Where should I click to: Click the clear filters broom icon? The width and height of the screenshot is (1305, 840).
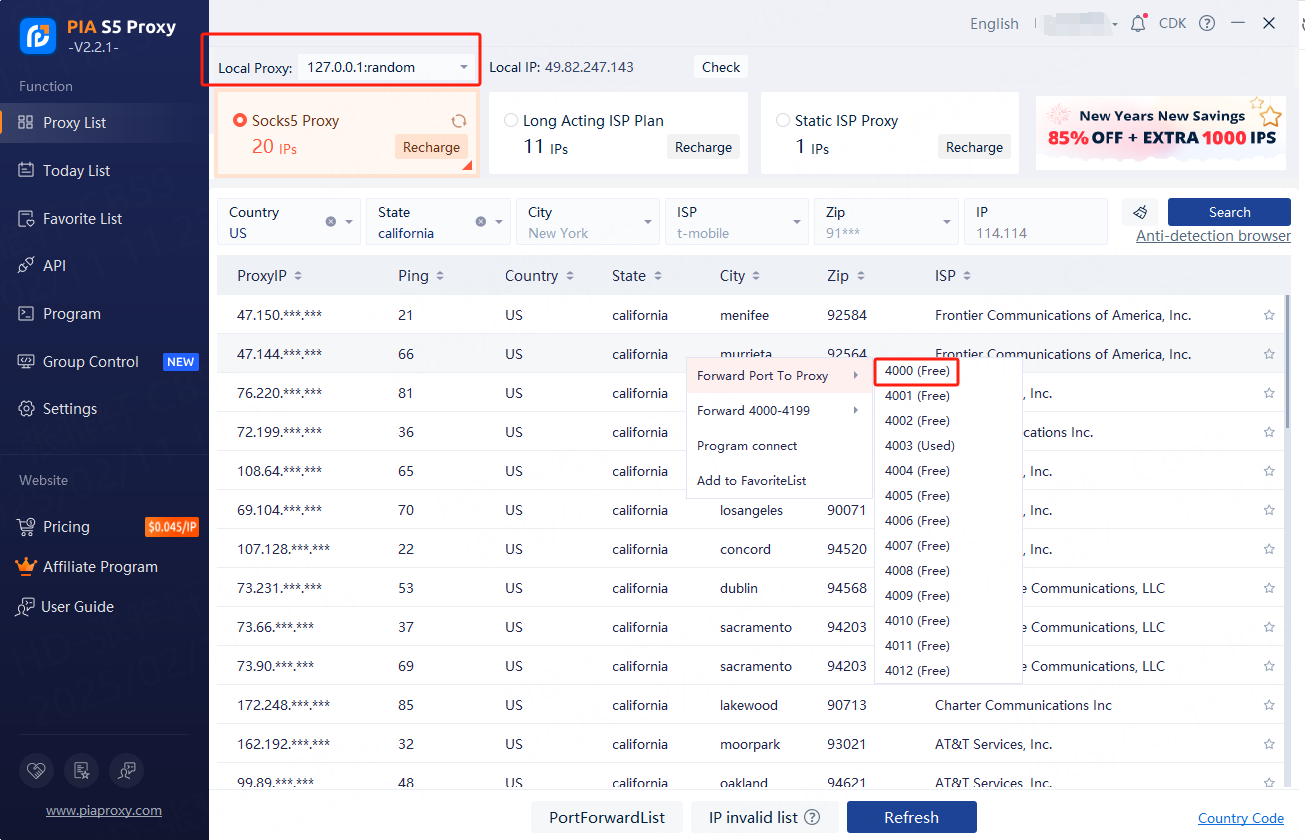tap(1139, 212)
